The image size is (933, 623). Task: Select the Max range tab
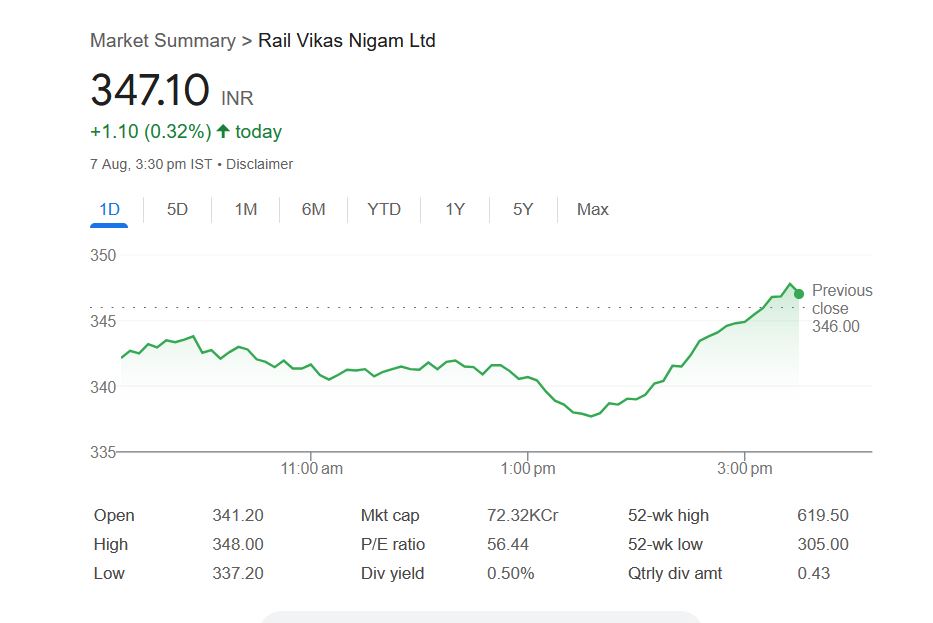point(592,209)
